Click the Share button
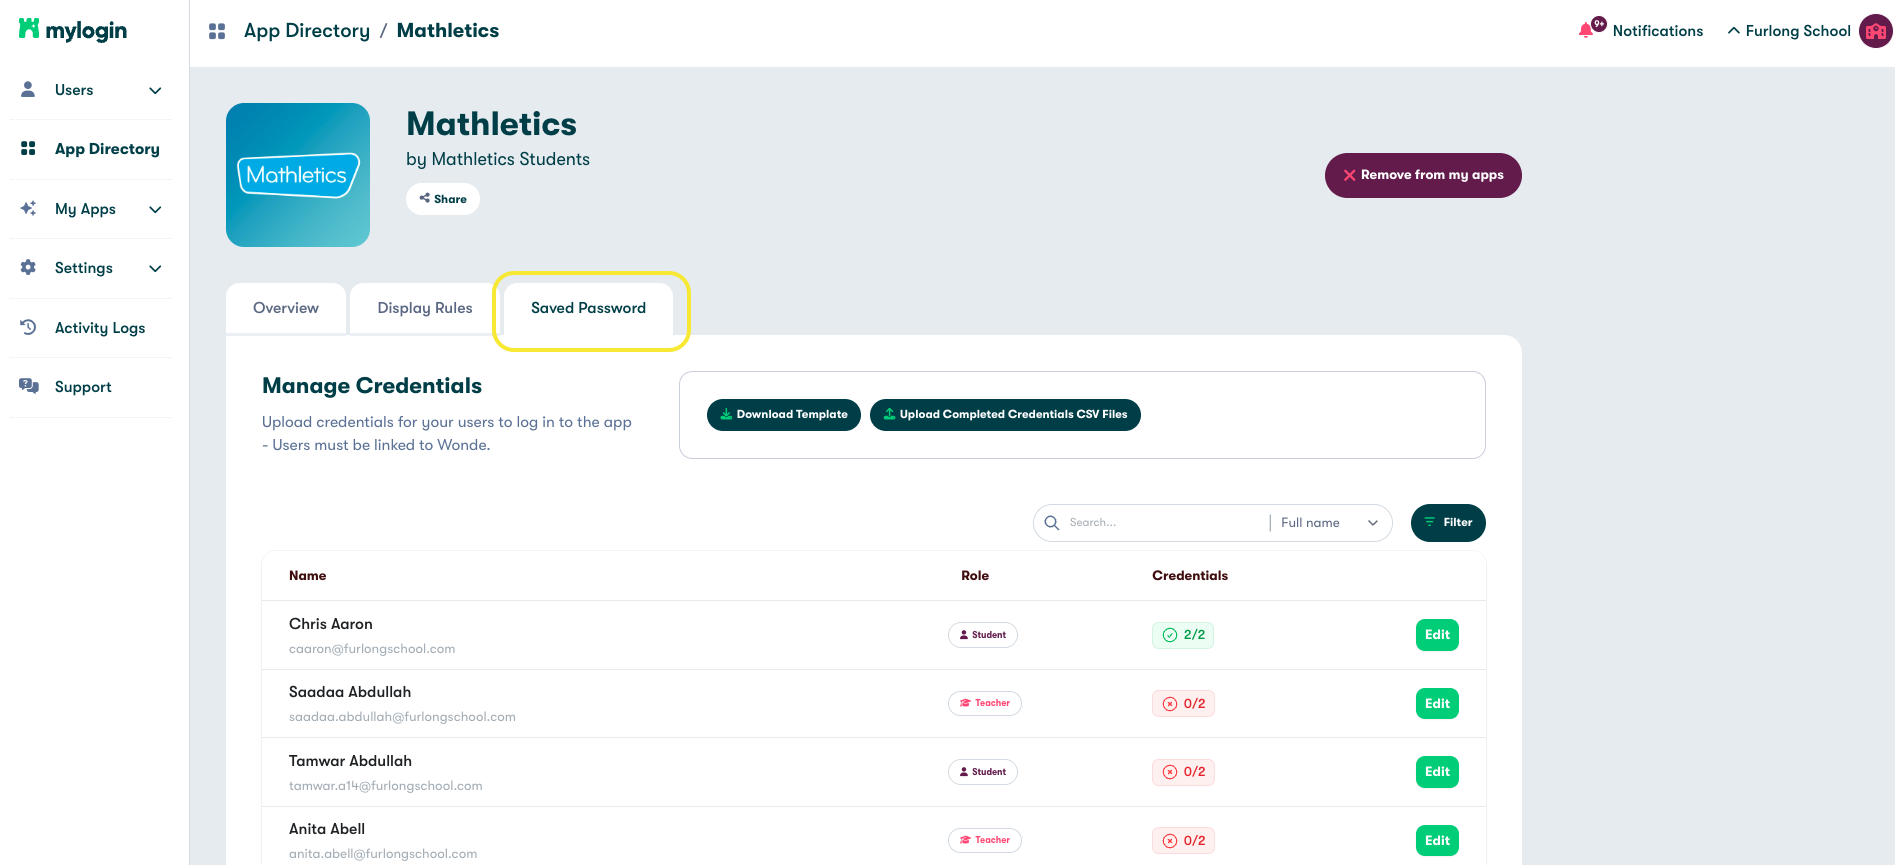The image size is (1895, 865). coord(443,199)
